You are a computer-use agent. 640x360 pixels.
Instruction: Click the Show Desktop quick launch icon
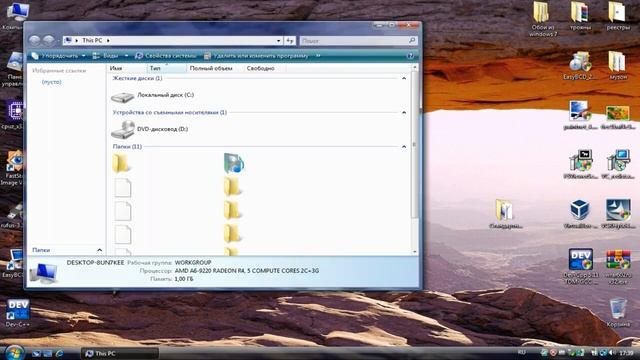37,353
